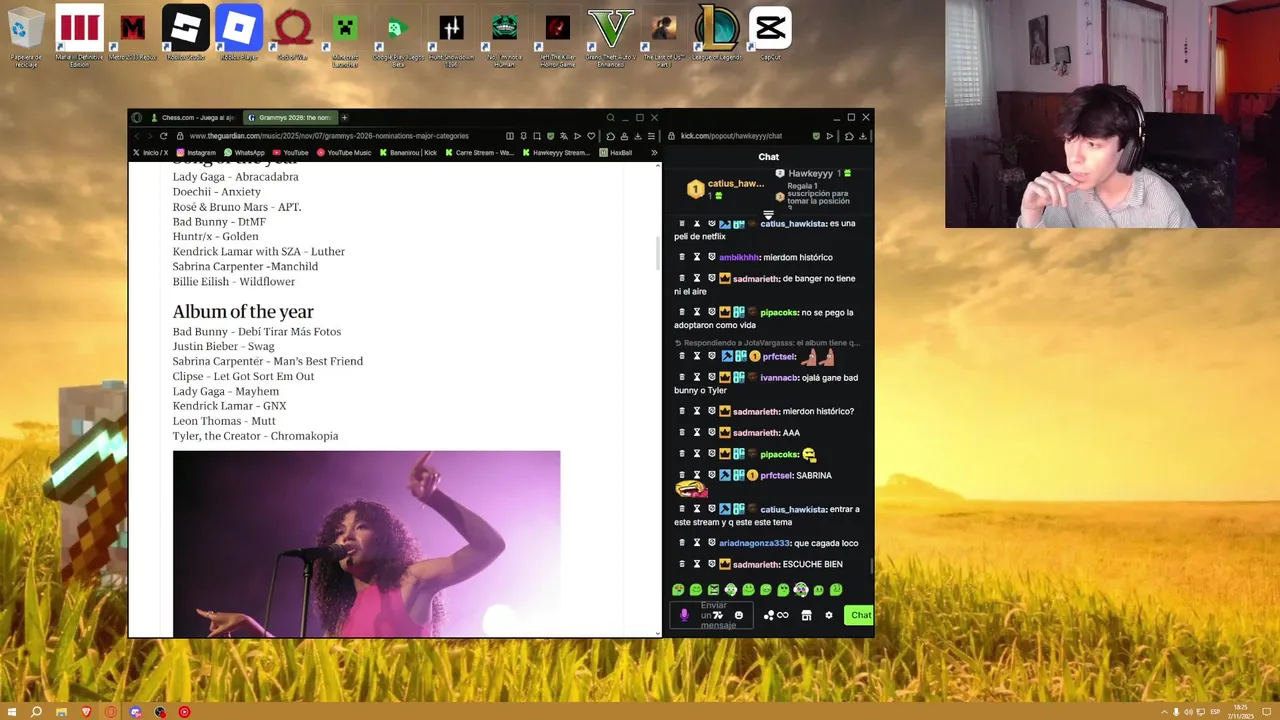Open the Bananirou | Kick bookmark
This screenshot has height=720, width=1280.
coord(408,153)
